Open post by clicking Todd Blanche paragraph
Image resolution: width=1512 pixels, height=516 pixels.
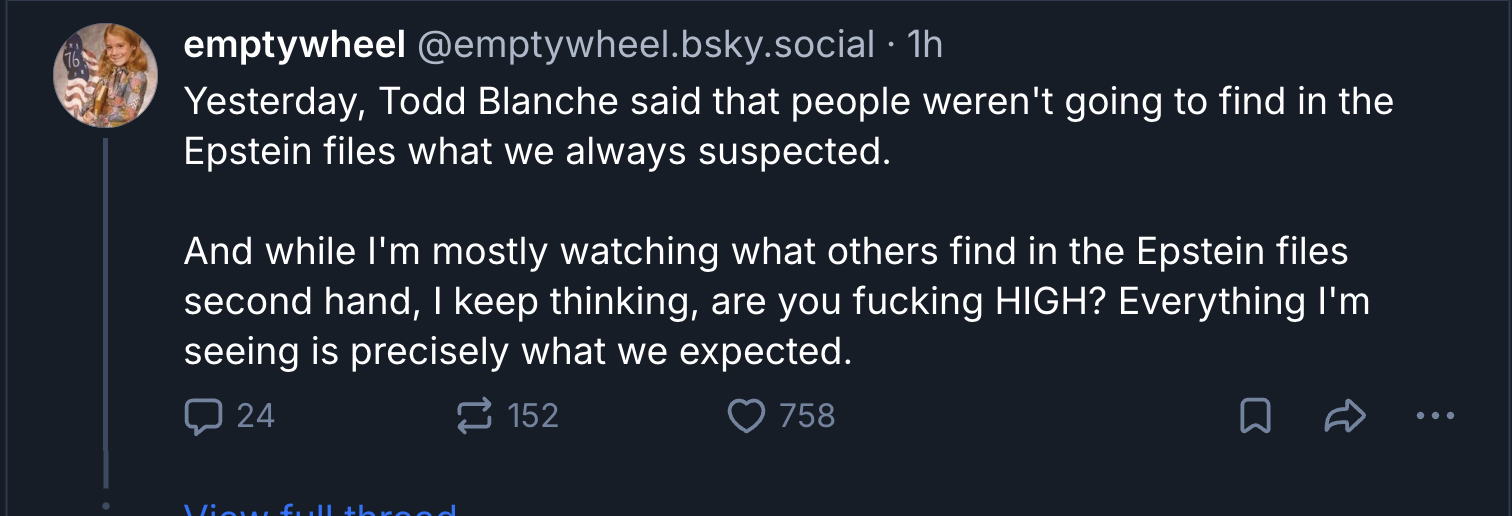(x=788, y=102)
